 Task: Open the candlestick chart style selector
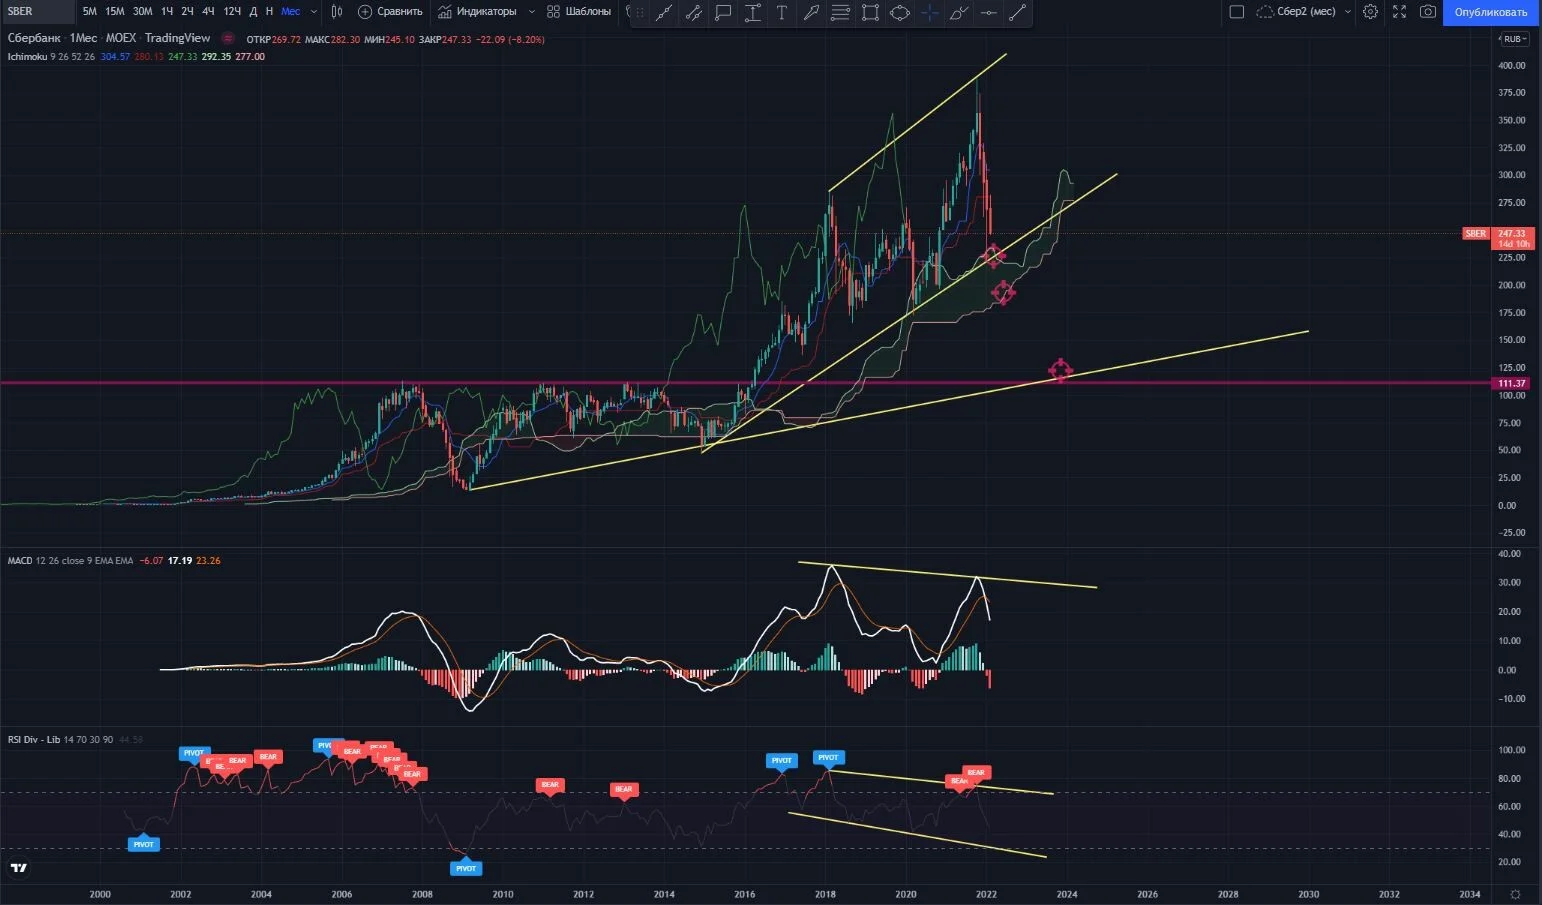click(337, 12)
